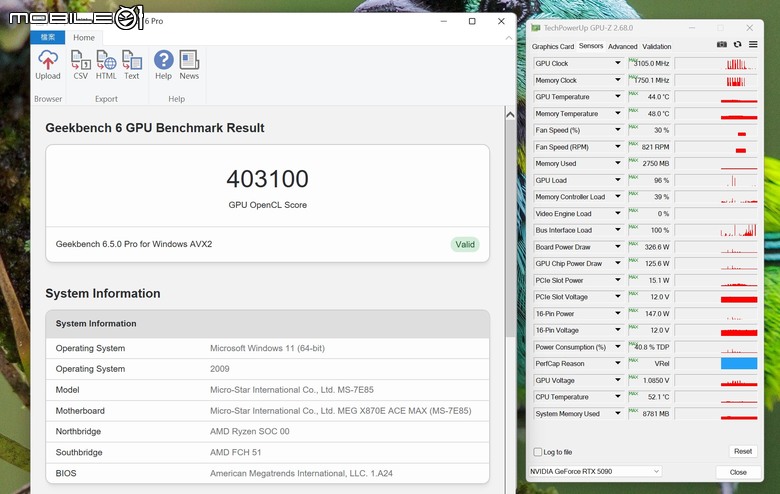Open Geekbench Help icon
780x494 pixels.
click(163, 65)
